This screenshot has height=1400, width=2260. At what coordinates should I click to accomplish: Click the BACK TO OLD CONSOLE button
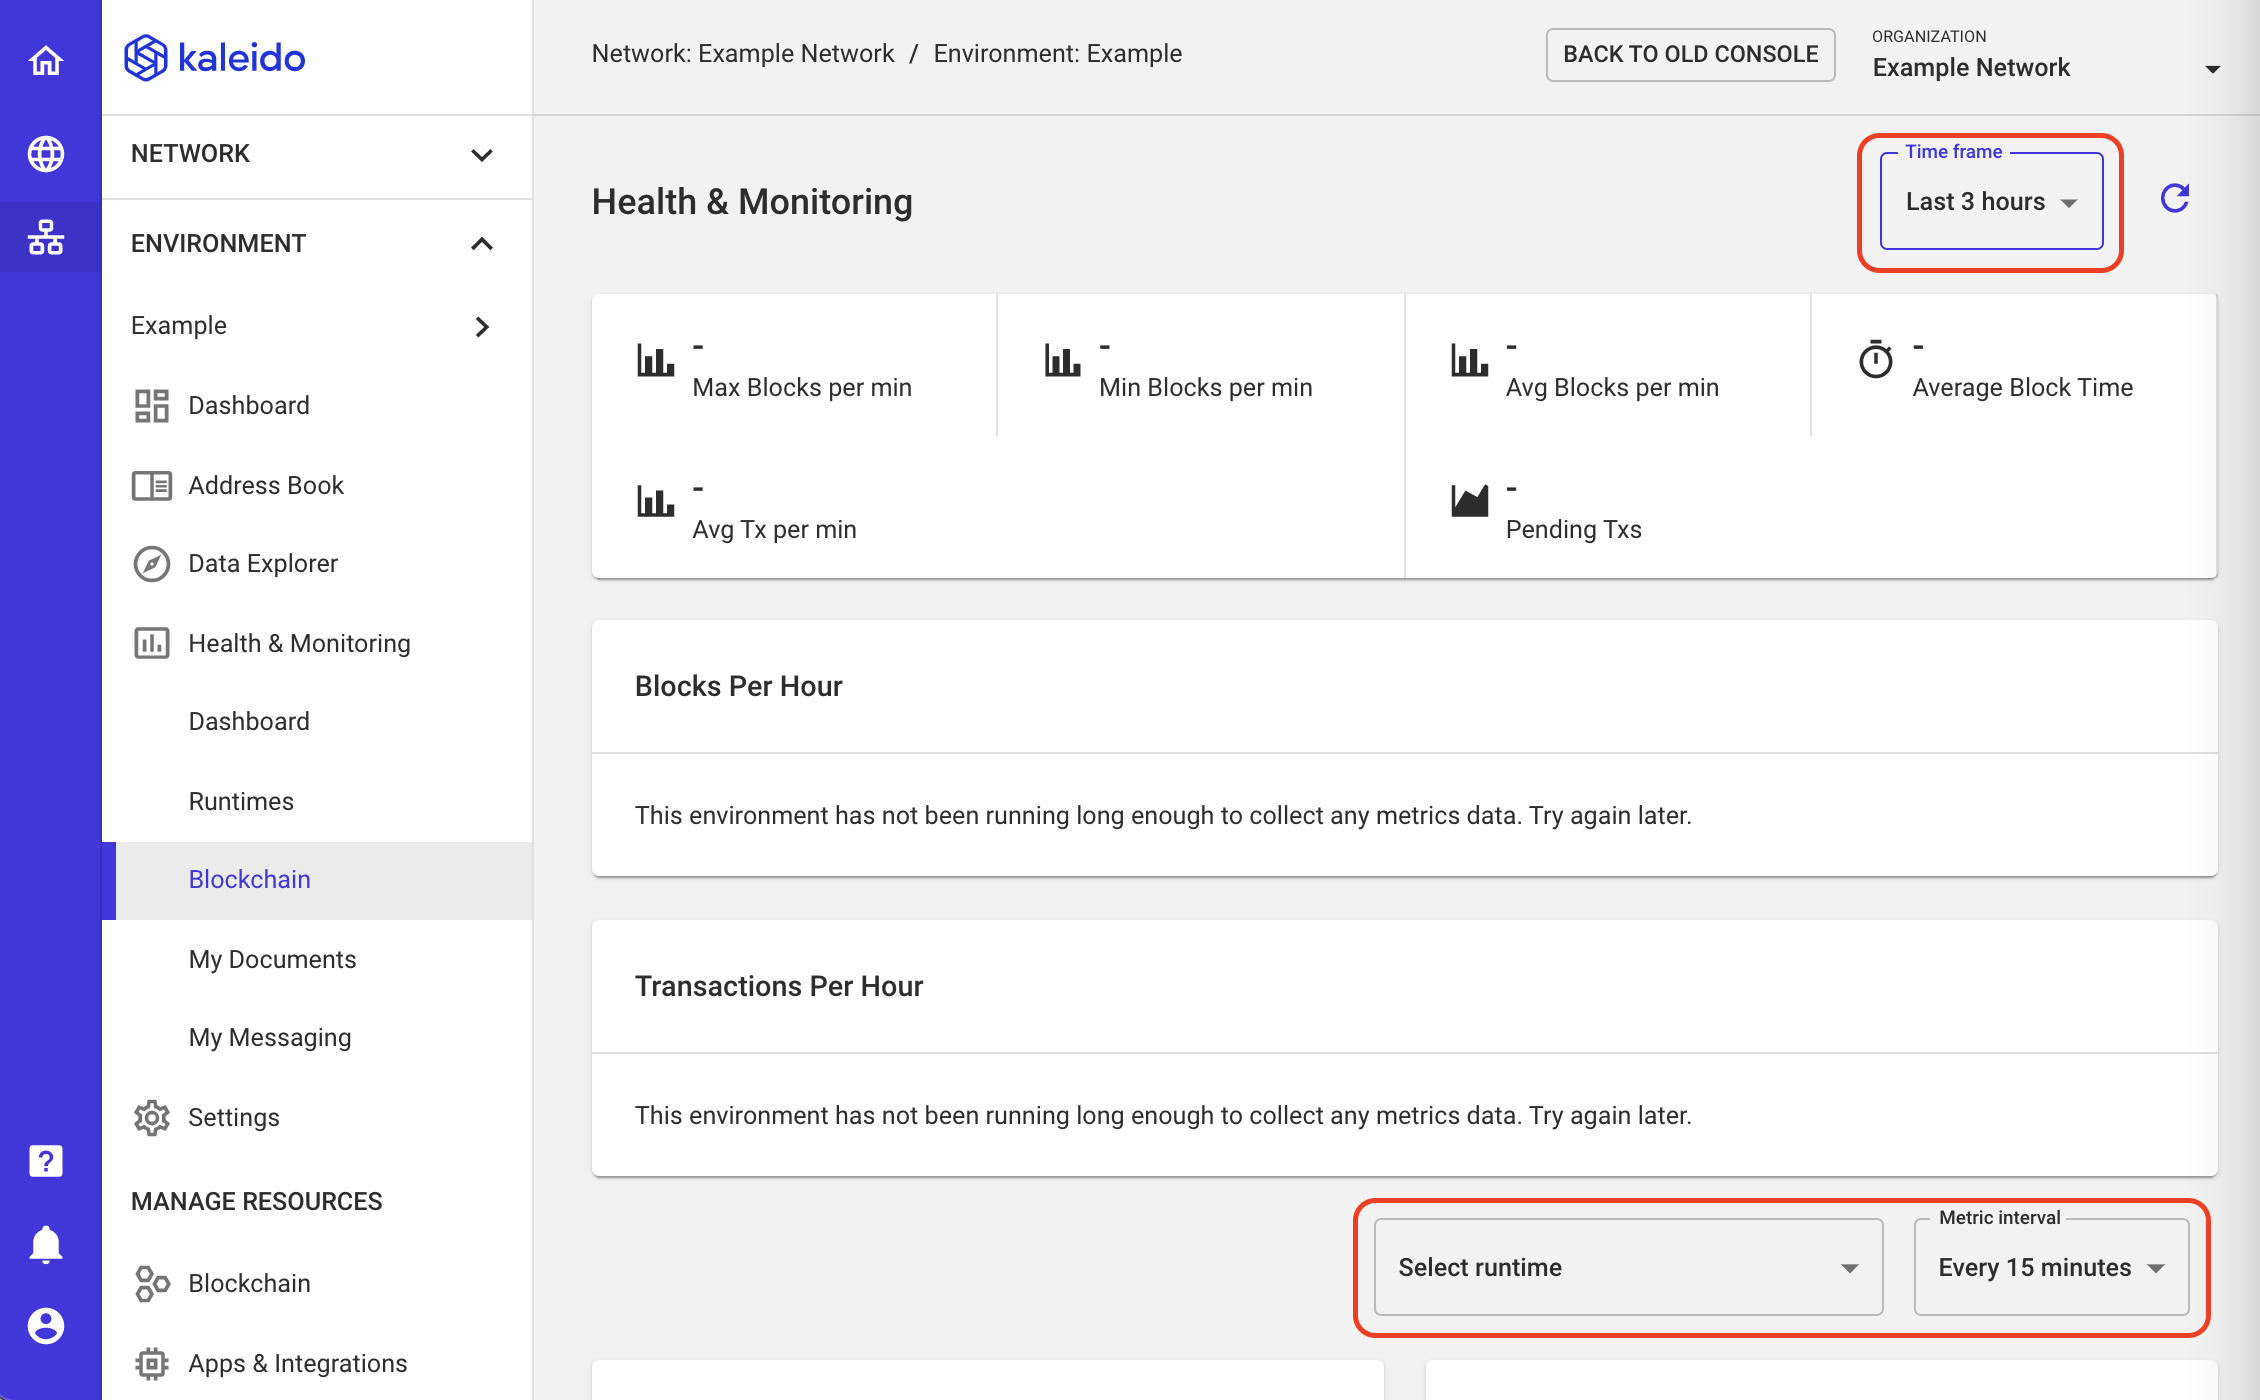1690,55
